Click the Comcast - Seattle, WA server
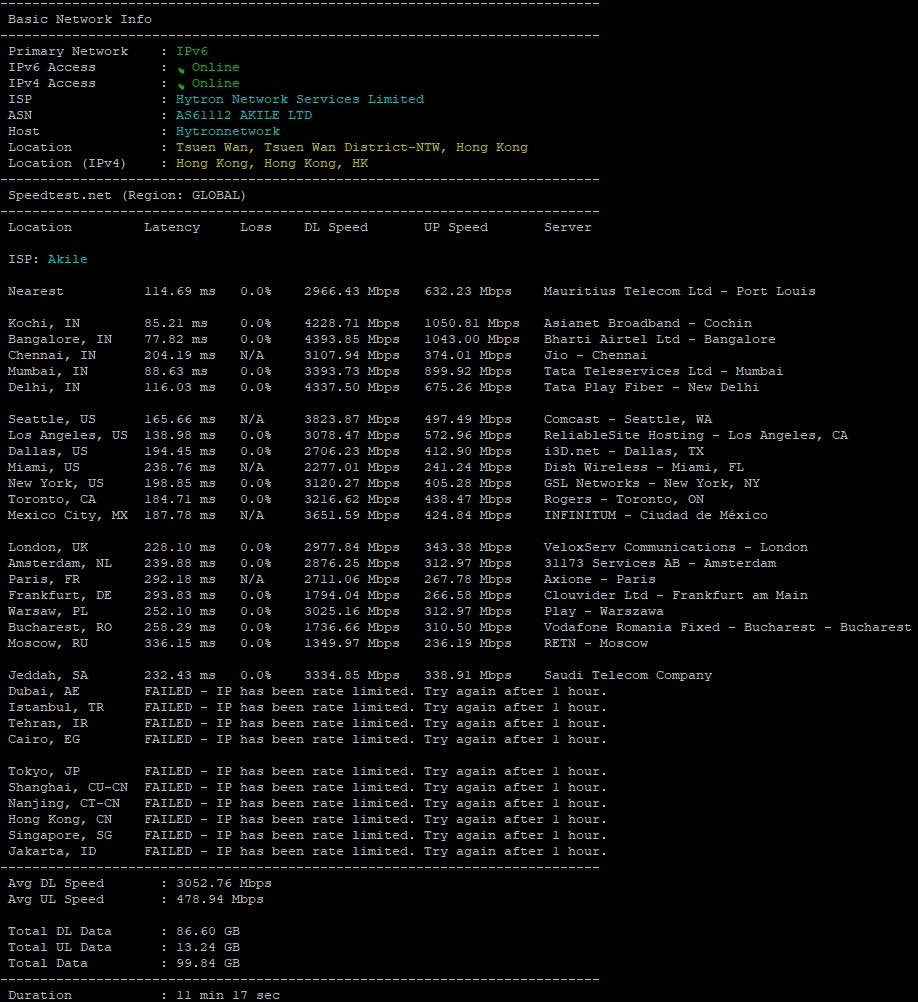The height and width of the screenshot is (1002, 918). click(x=628, y=419)
